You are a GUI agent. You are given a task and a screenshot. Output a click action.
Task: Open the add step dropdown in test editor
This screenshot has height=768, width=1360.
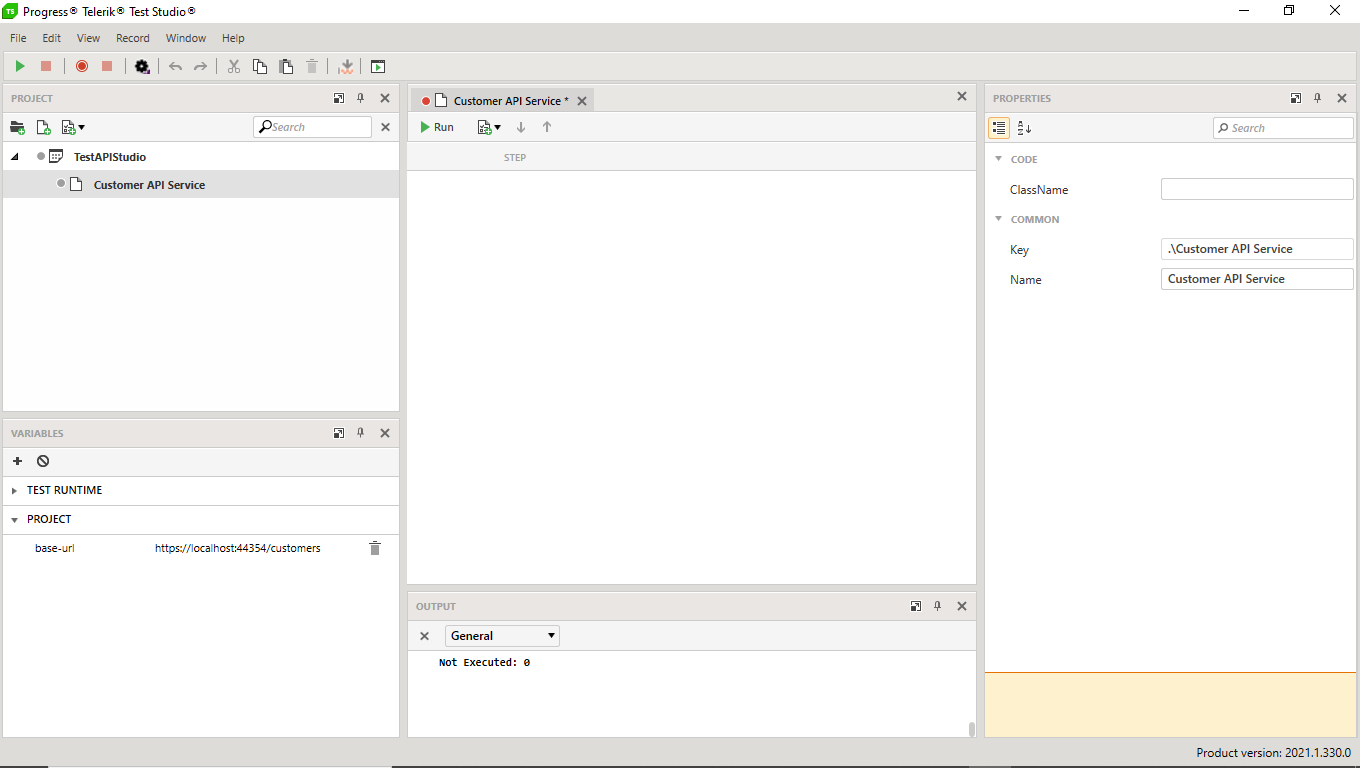point(489,127)
